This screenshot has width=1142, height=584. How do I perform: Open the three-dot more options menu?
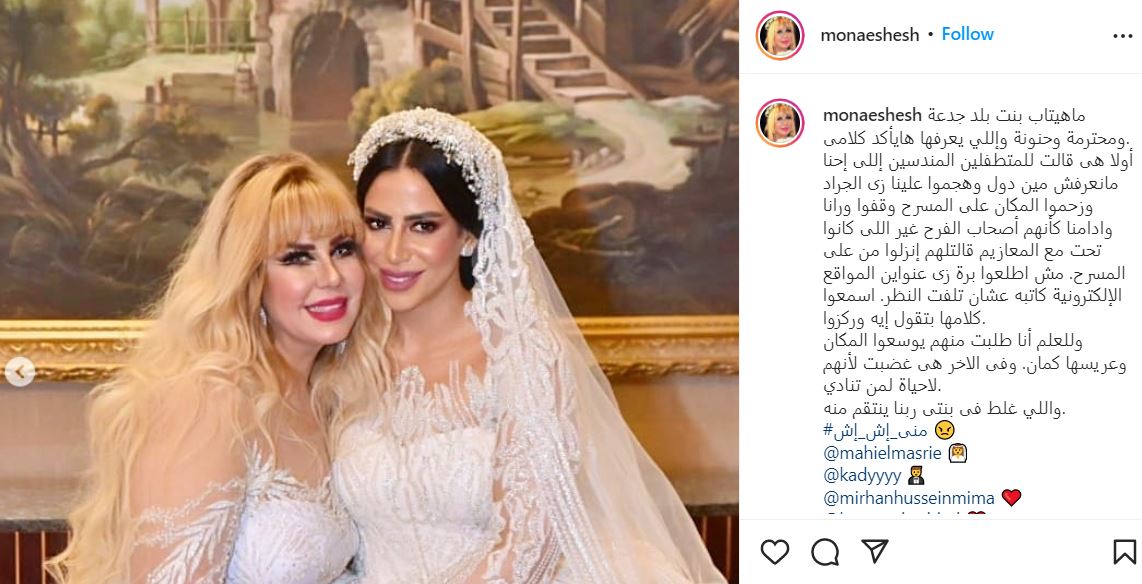pyautogui.click(x=1122, y=36)
